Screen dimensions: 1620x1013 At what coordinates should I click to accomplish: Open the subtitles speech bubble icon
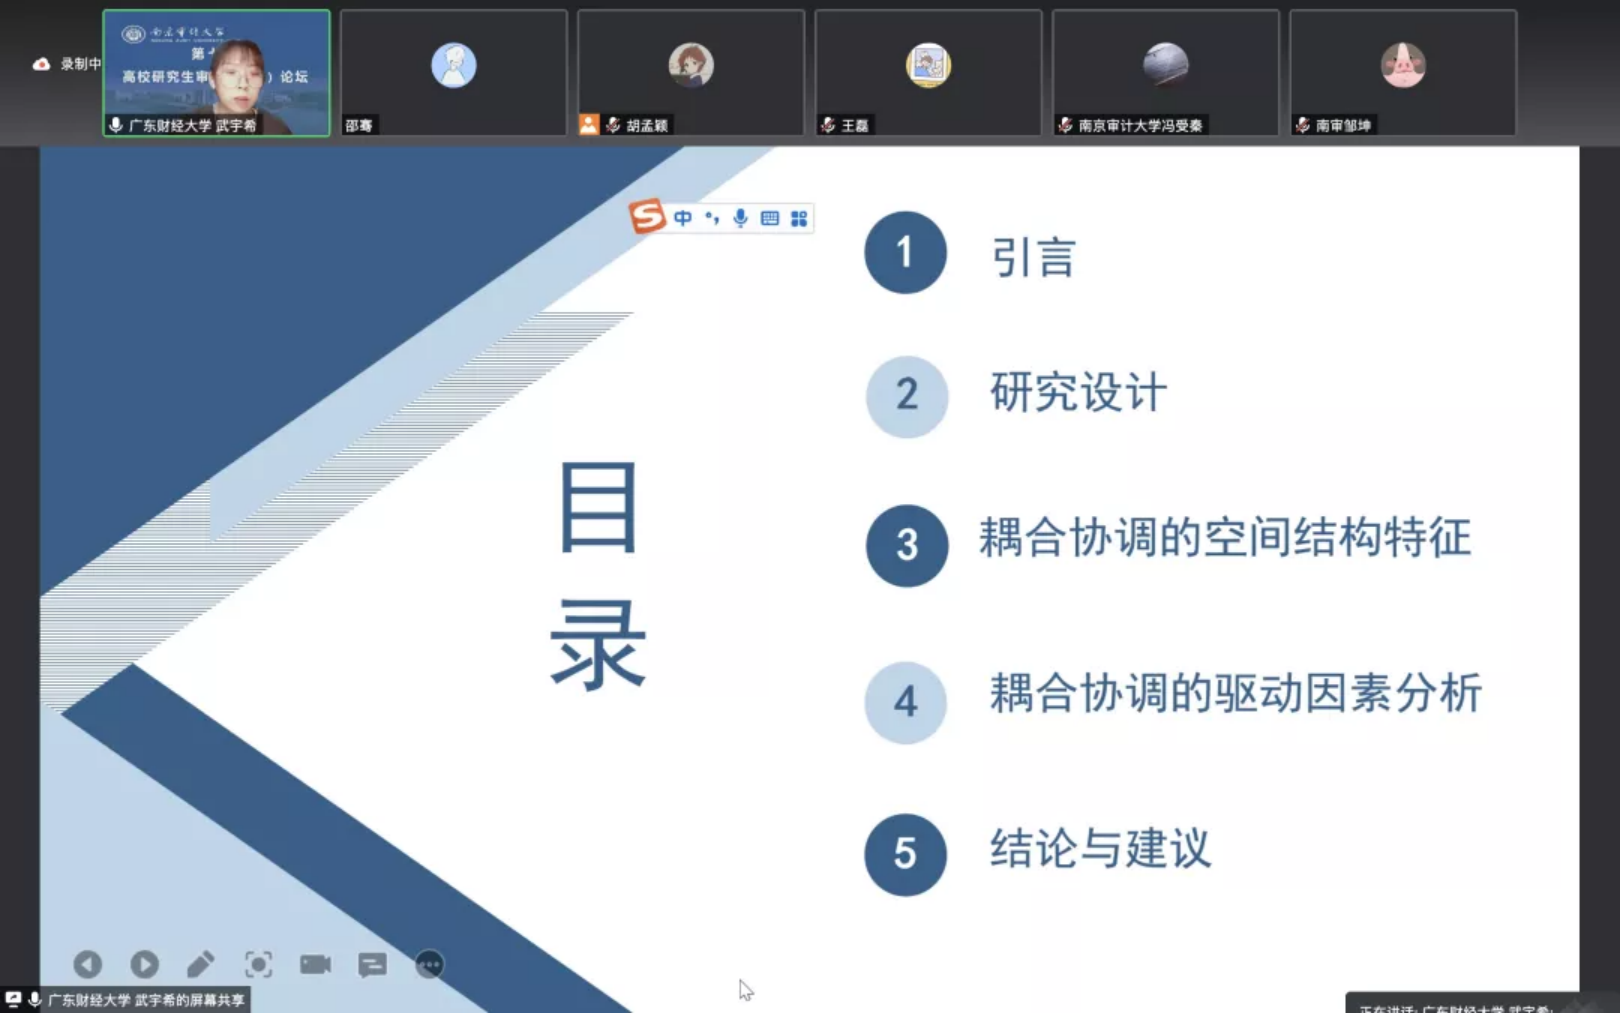(x=372, y=964)
